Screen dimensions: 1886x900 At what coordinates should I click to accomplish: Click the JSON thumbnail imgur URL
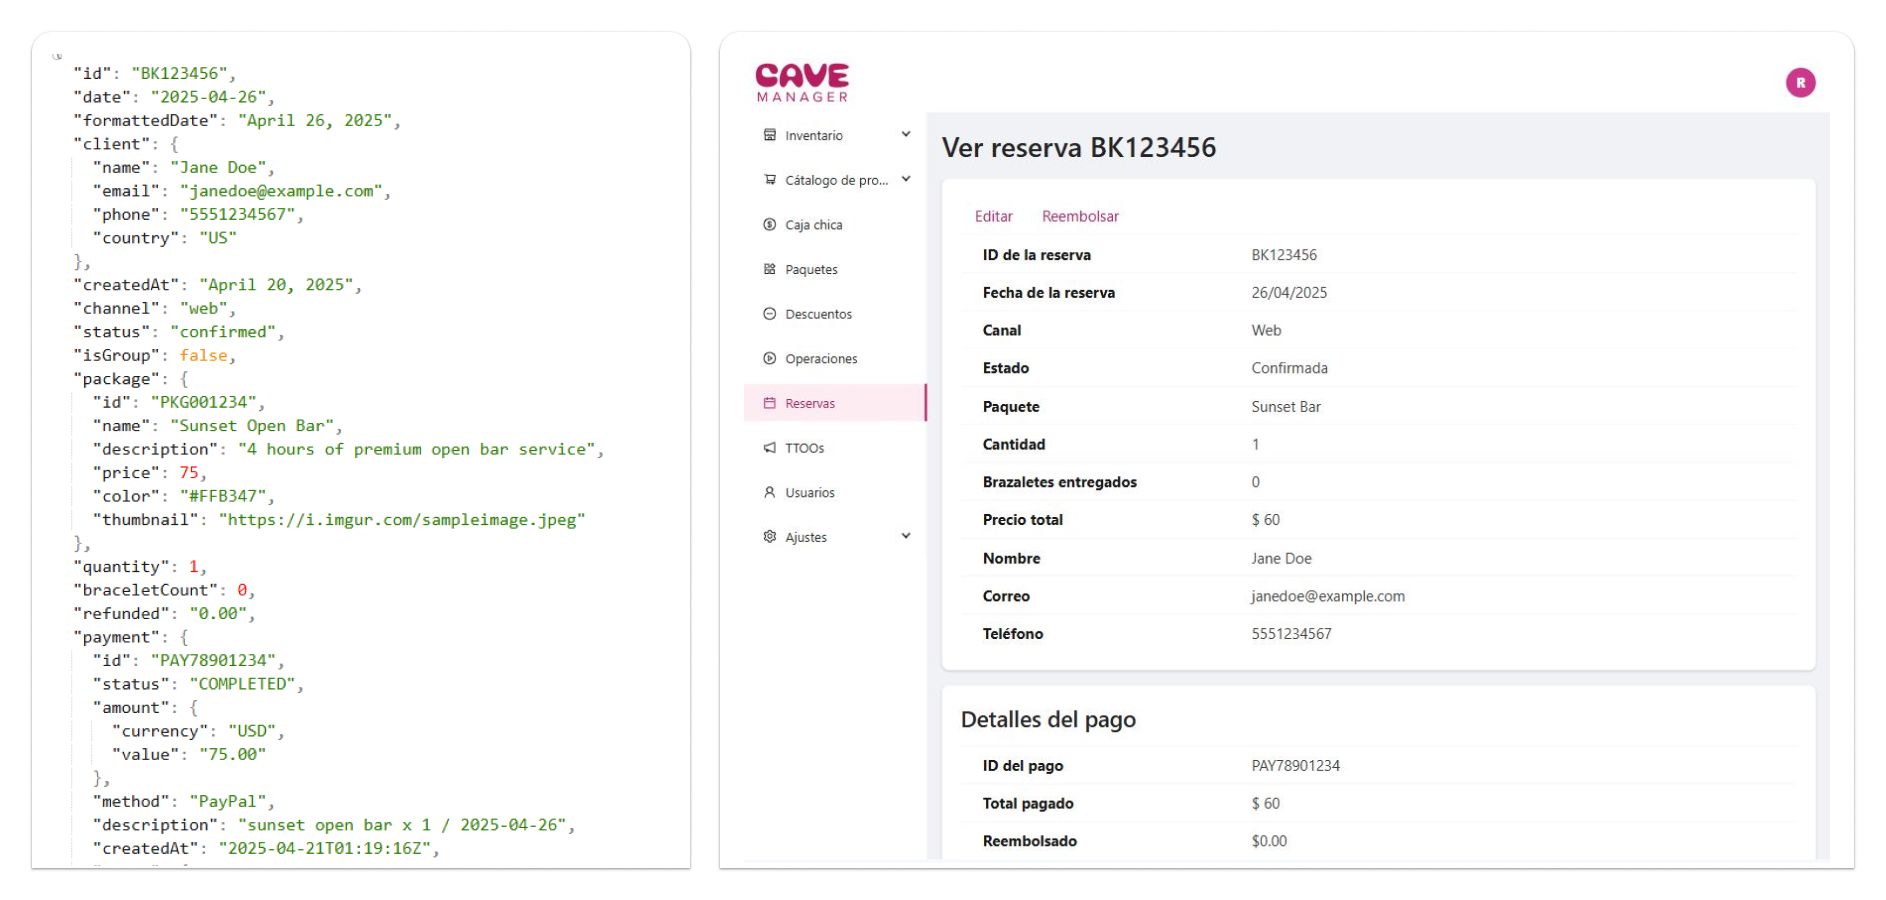pos(402,520)
